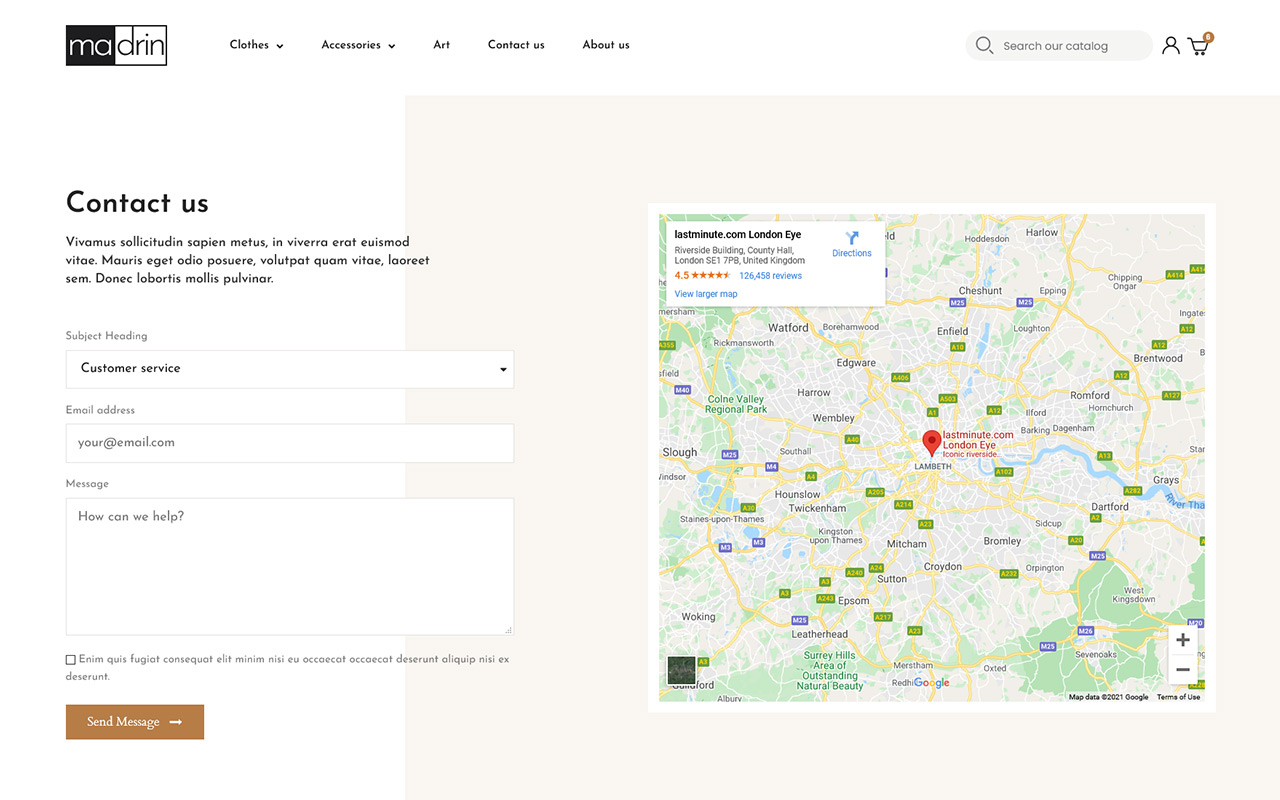The height and width of the screenshot is (800, 1280).
Task: Click the madrin logo
Action: 116,45
